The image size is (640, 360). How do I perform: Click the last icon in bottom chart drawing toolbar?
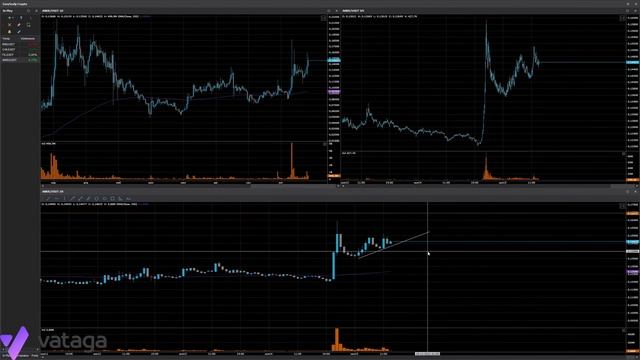pos(128,198)
